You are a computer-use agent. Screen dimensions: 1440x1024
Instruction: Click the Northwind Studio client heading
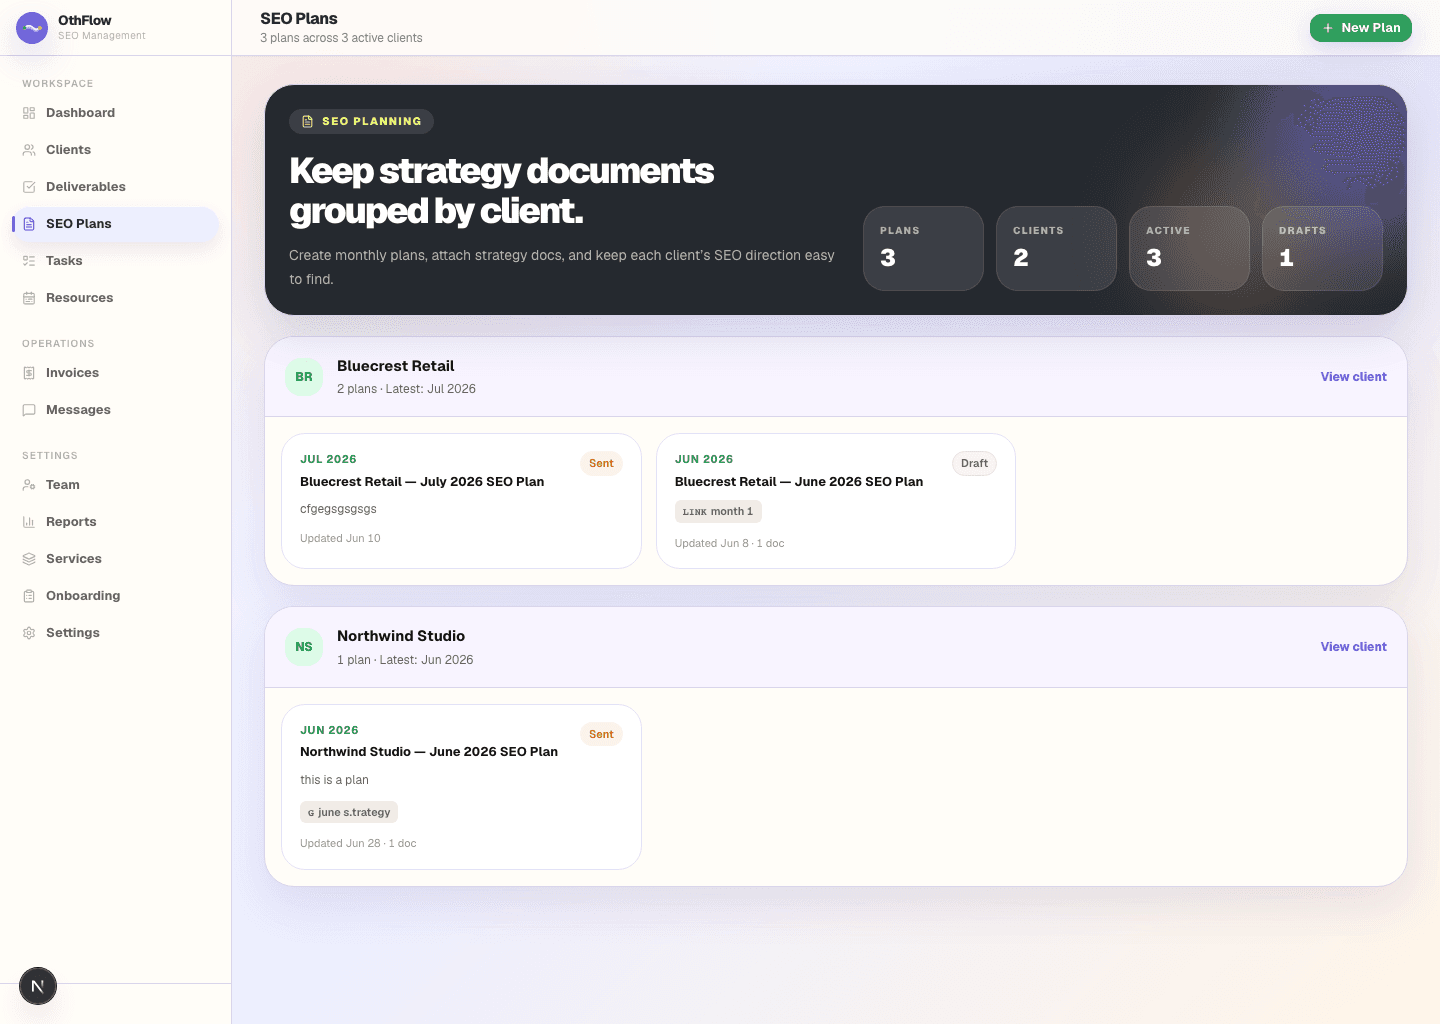tap(401, 636)
